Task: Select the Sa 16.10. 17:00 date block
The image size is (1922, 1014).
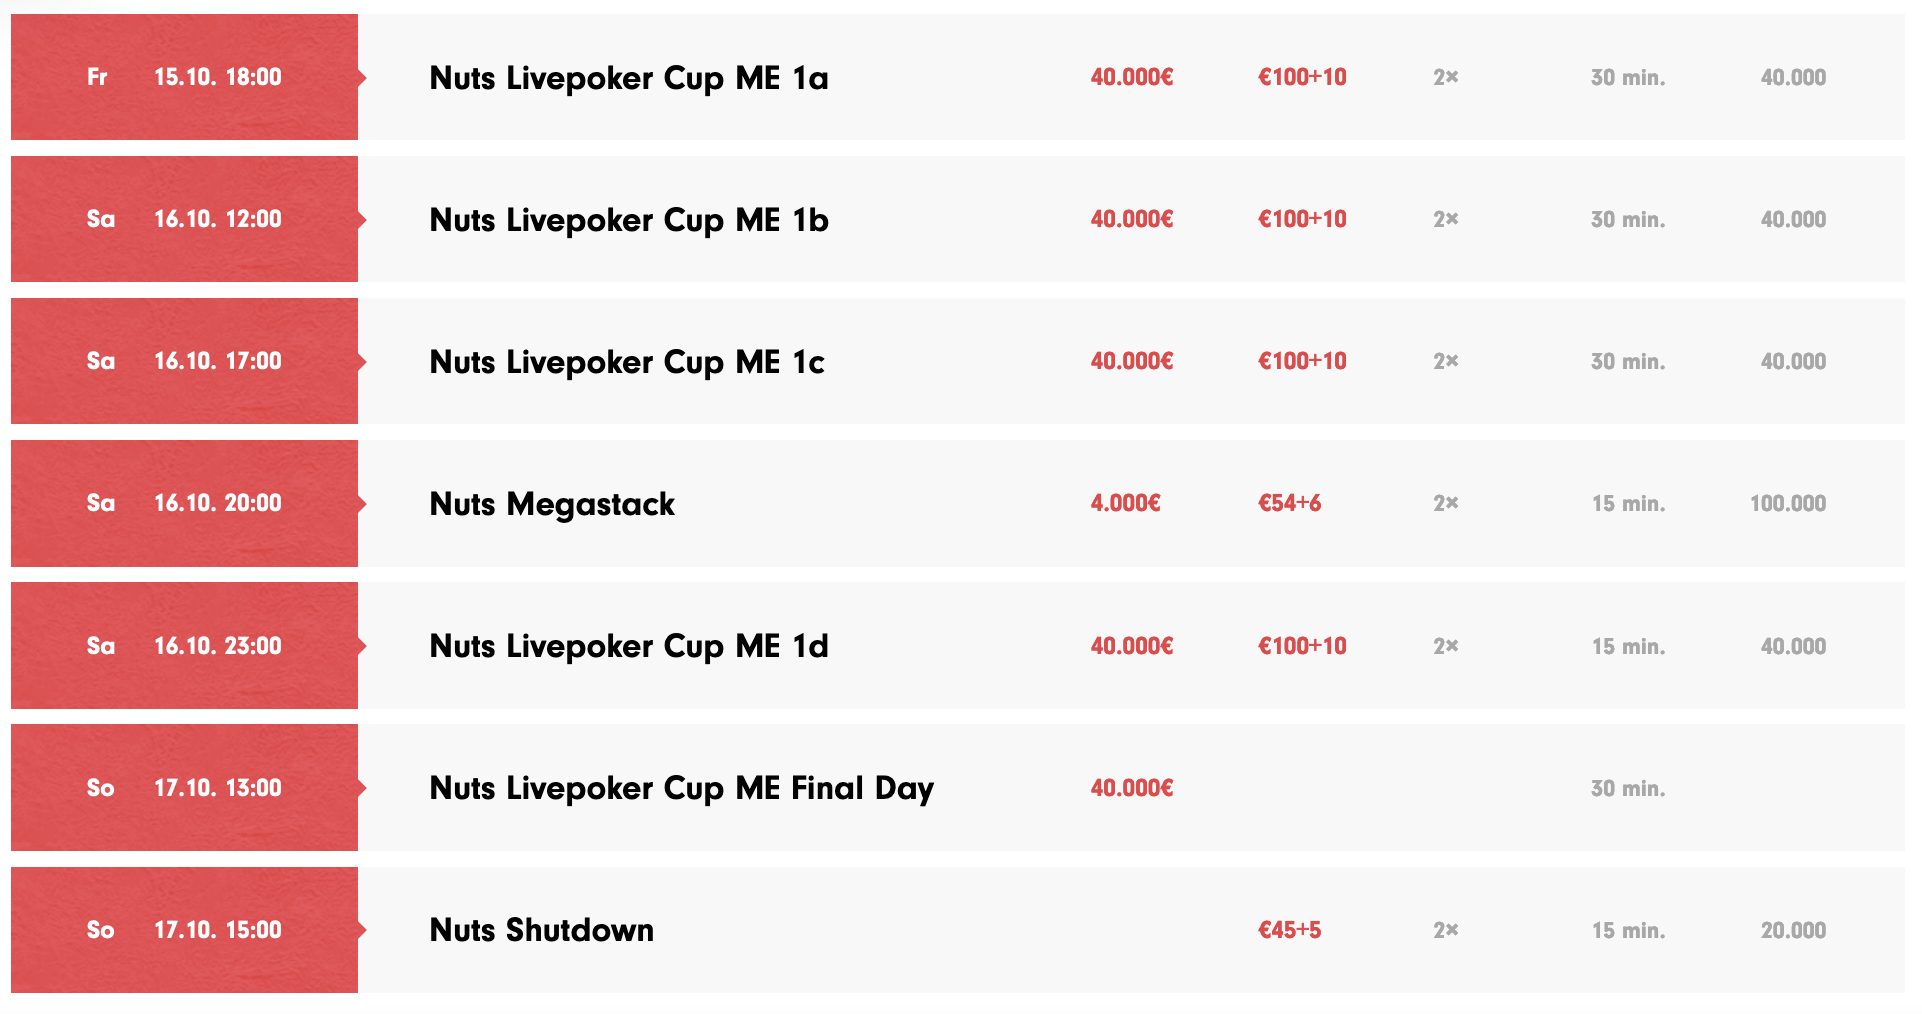Action: 184,361
